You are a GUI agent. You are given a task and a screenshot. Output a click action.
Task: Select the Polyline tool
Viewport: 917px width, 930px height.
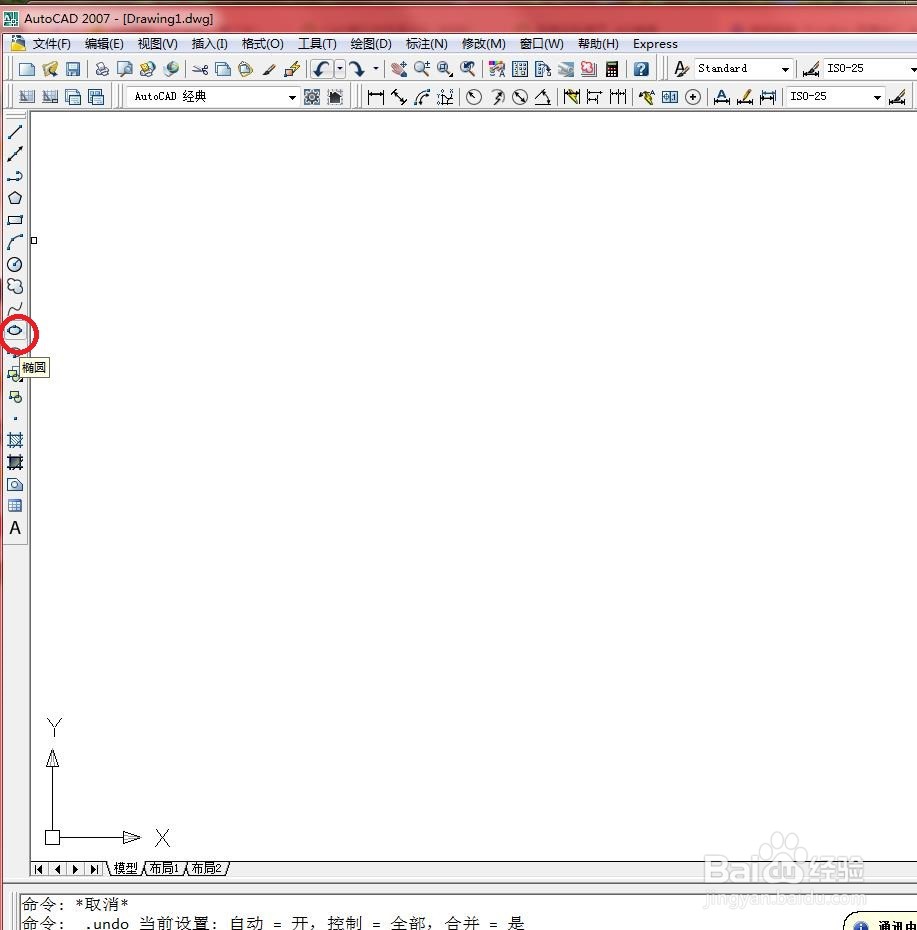coord(15,176)
